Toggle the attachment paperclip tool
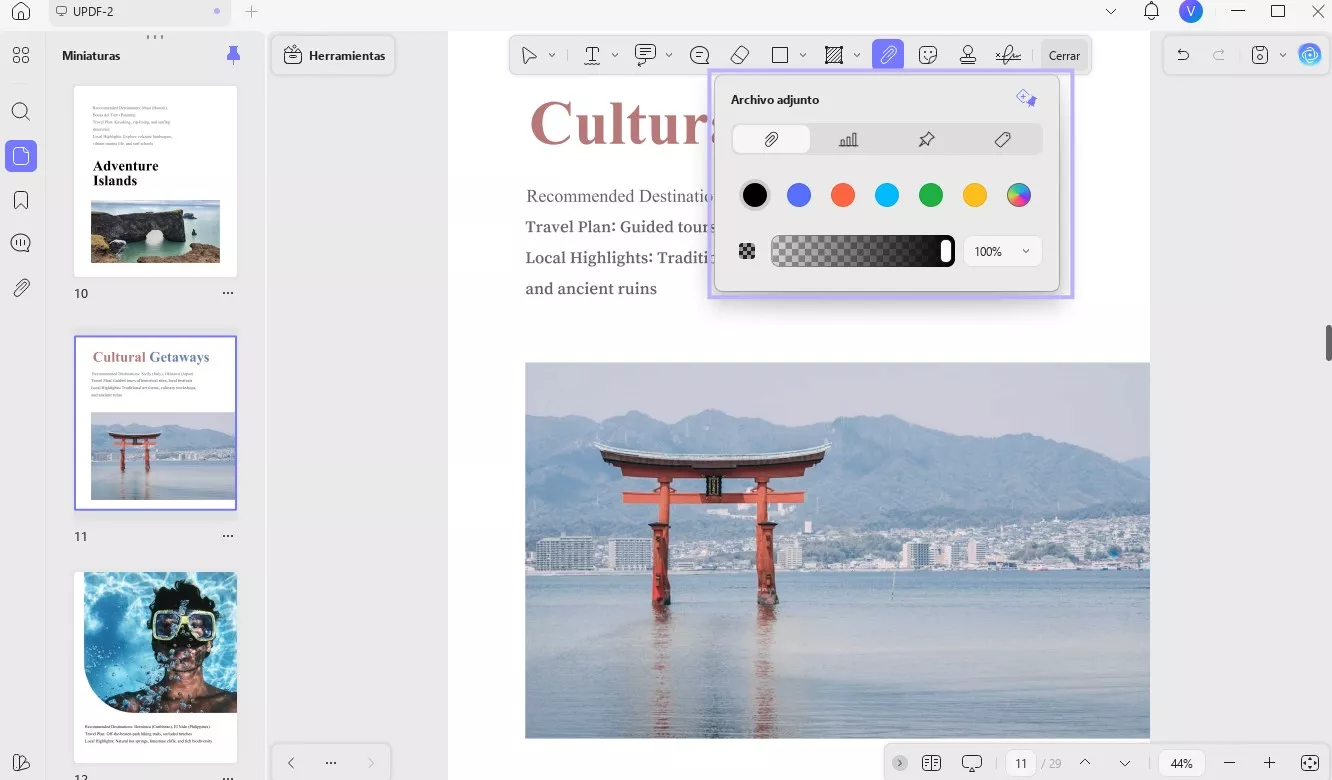This screenshot has height=780, width=1332. [888, 55]
